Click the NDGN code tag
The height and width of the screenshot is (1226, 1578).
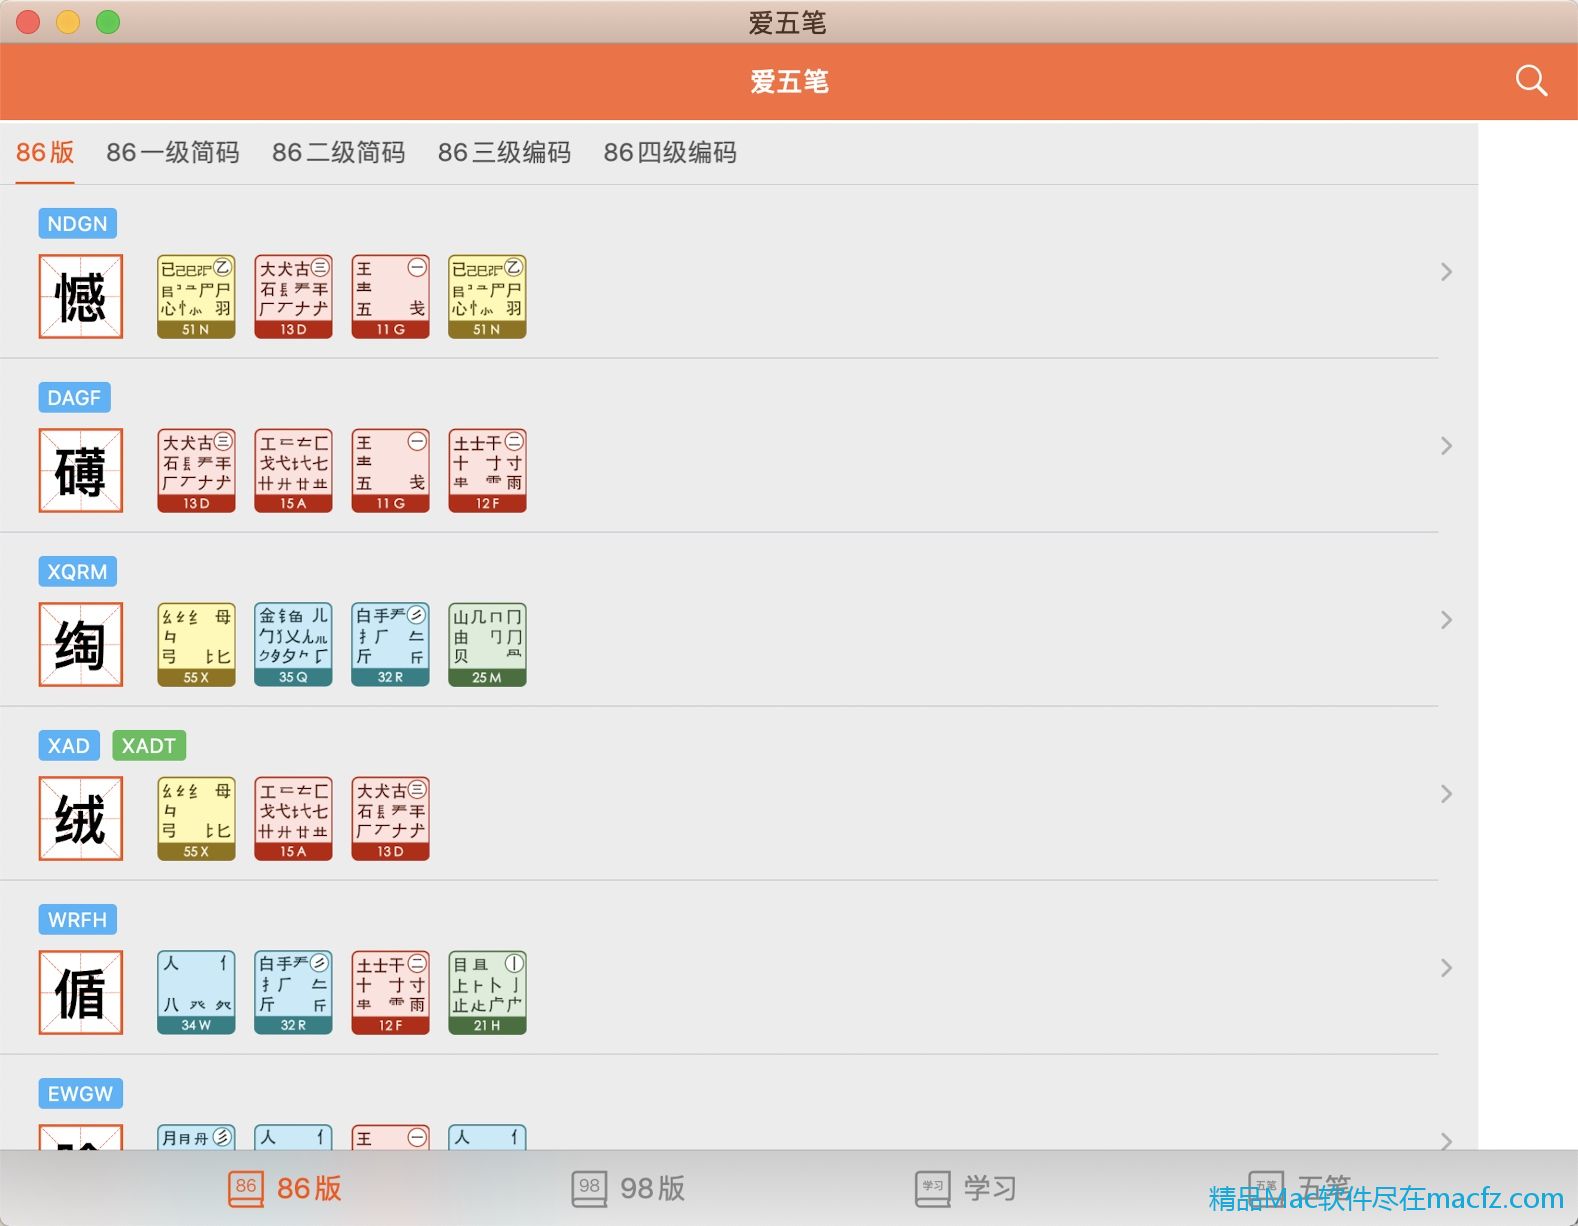point(78,223)
